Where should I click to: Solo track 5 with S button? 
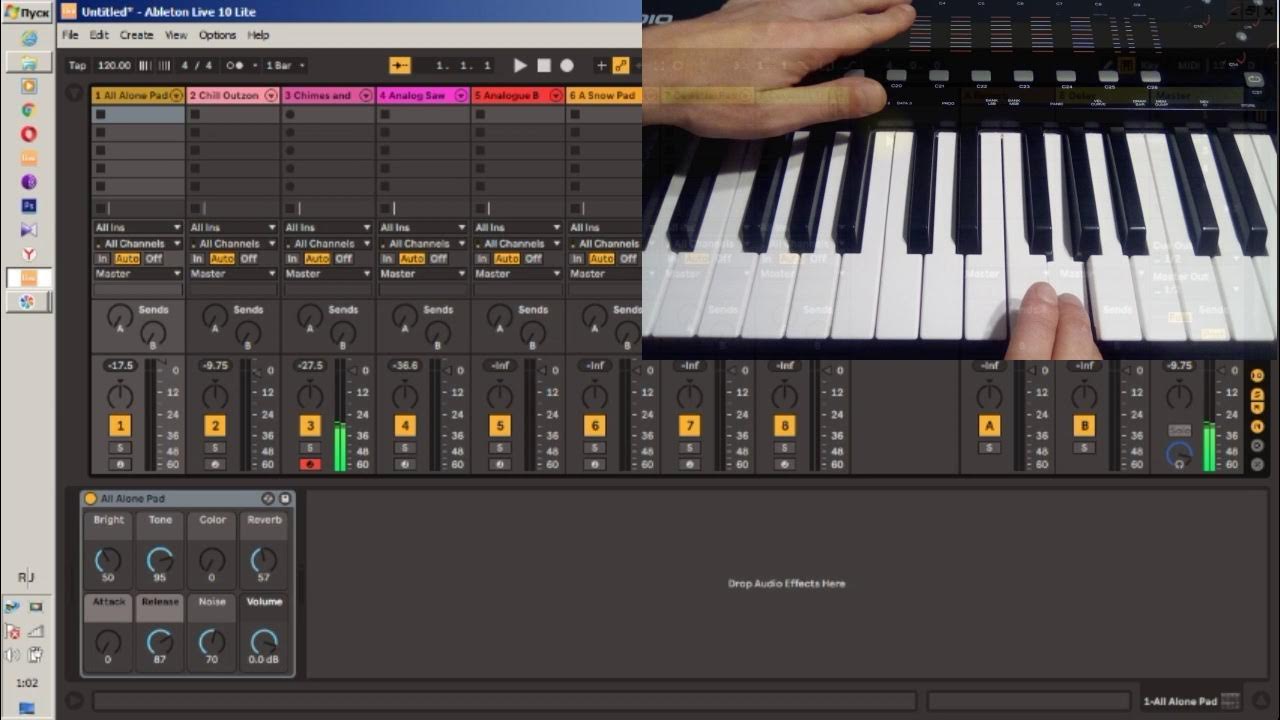tap(500, 448)
